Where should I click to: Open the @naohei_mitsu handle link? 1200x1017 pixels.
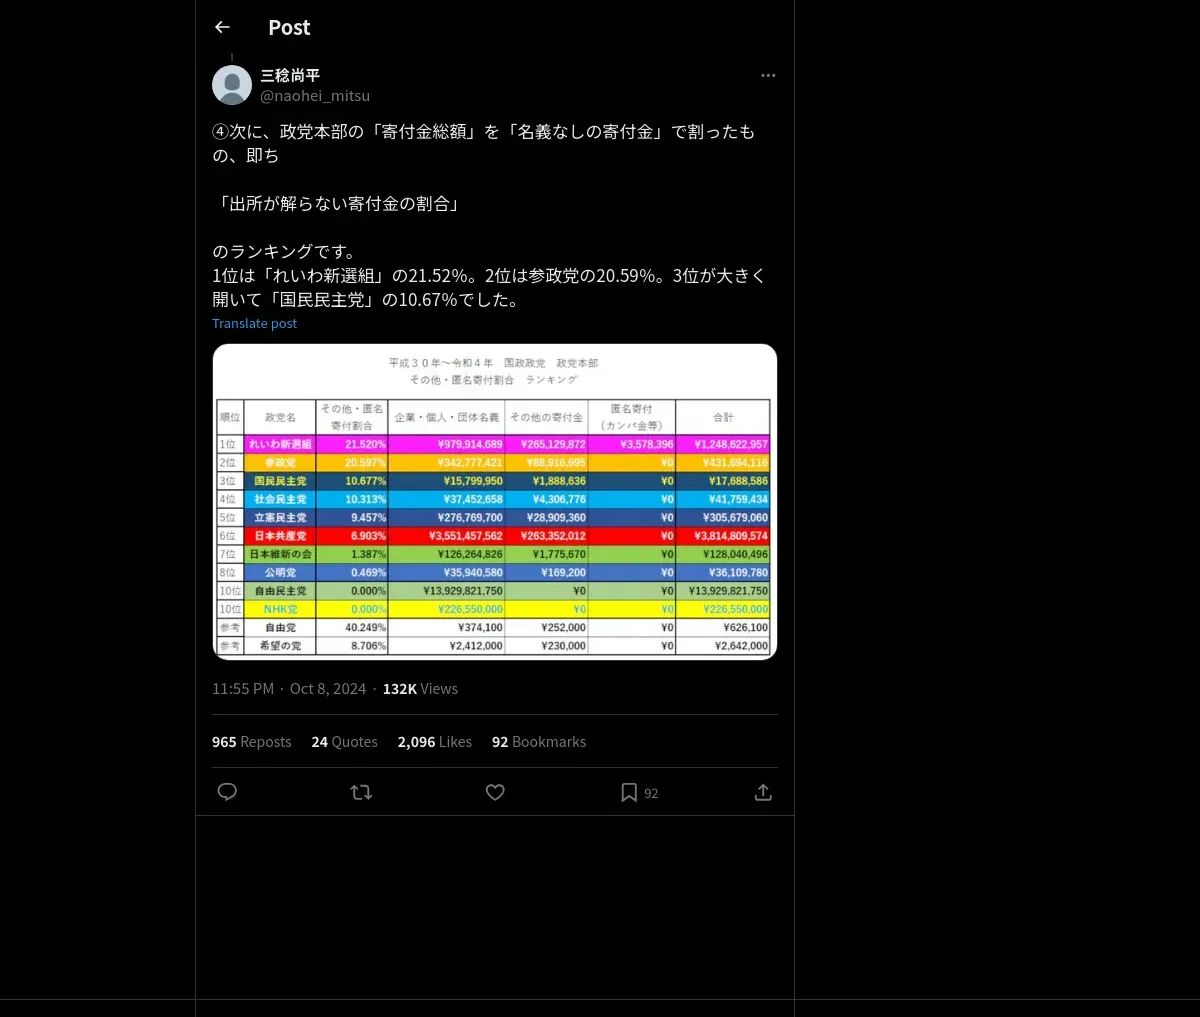pyautogui.click(x=315, y=96)
